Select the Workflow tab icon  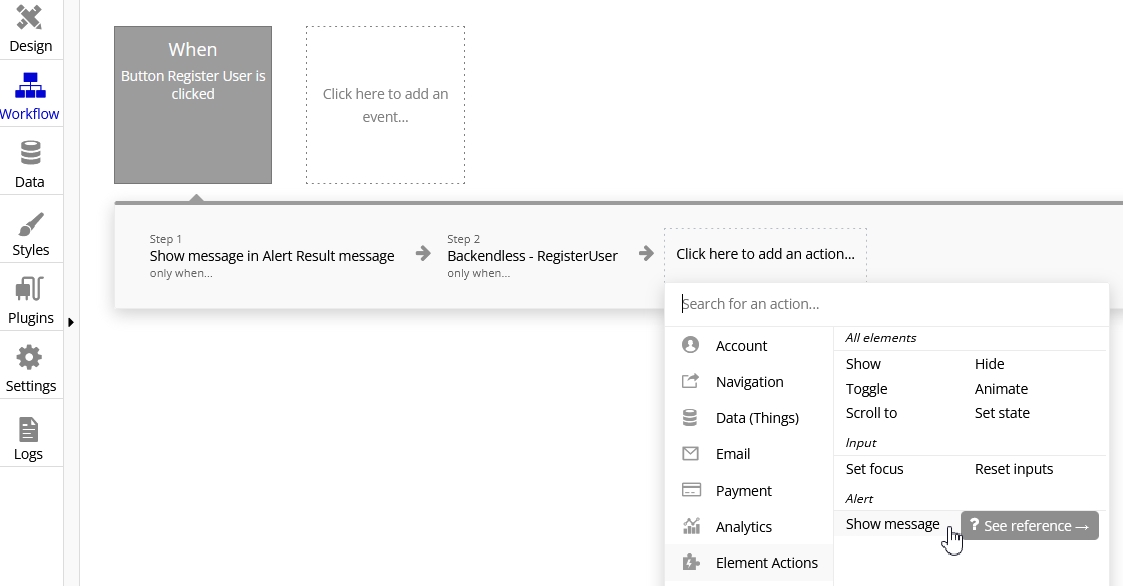[29, 85]
